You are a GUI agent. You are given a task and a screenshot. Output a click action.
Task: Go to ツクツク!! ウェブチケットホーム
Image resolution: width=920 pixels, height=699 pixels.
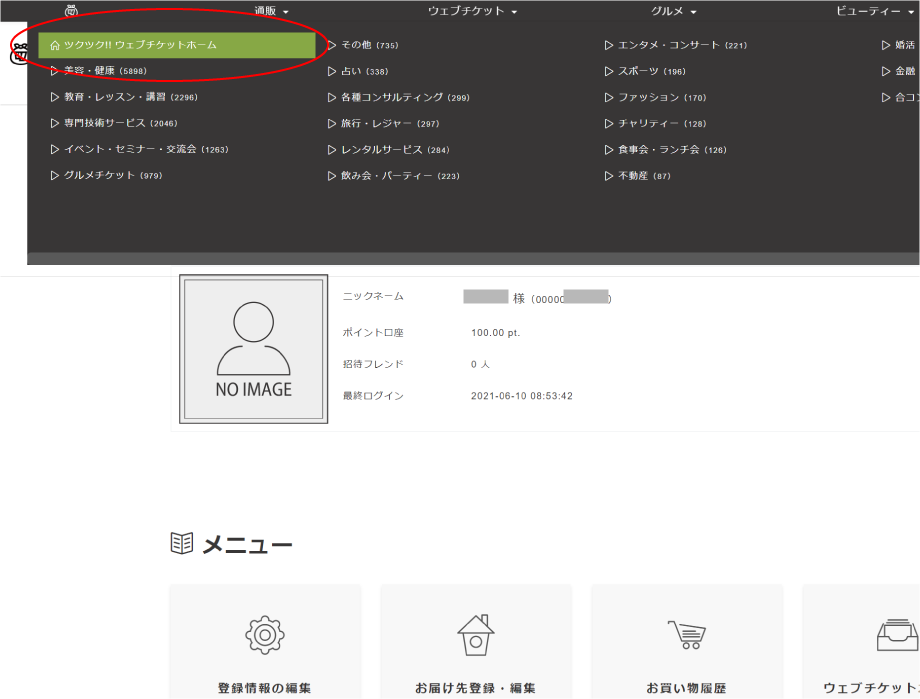tap(177, 45)
